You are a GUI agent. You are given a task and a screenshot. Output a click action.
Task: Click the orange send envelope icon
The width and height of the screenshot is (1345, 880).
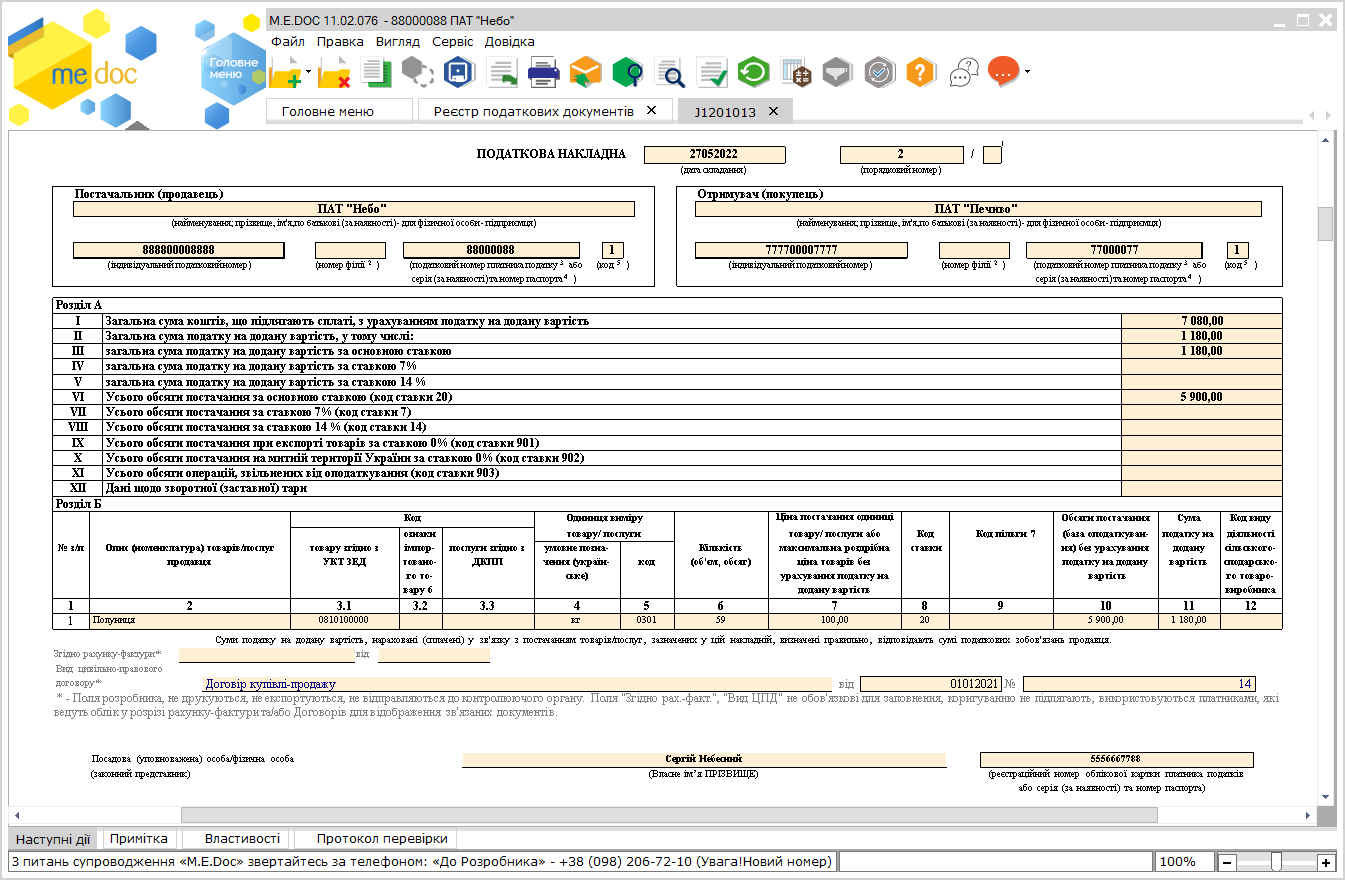585,72
